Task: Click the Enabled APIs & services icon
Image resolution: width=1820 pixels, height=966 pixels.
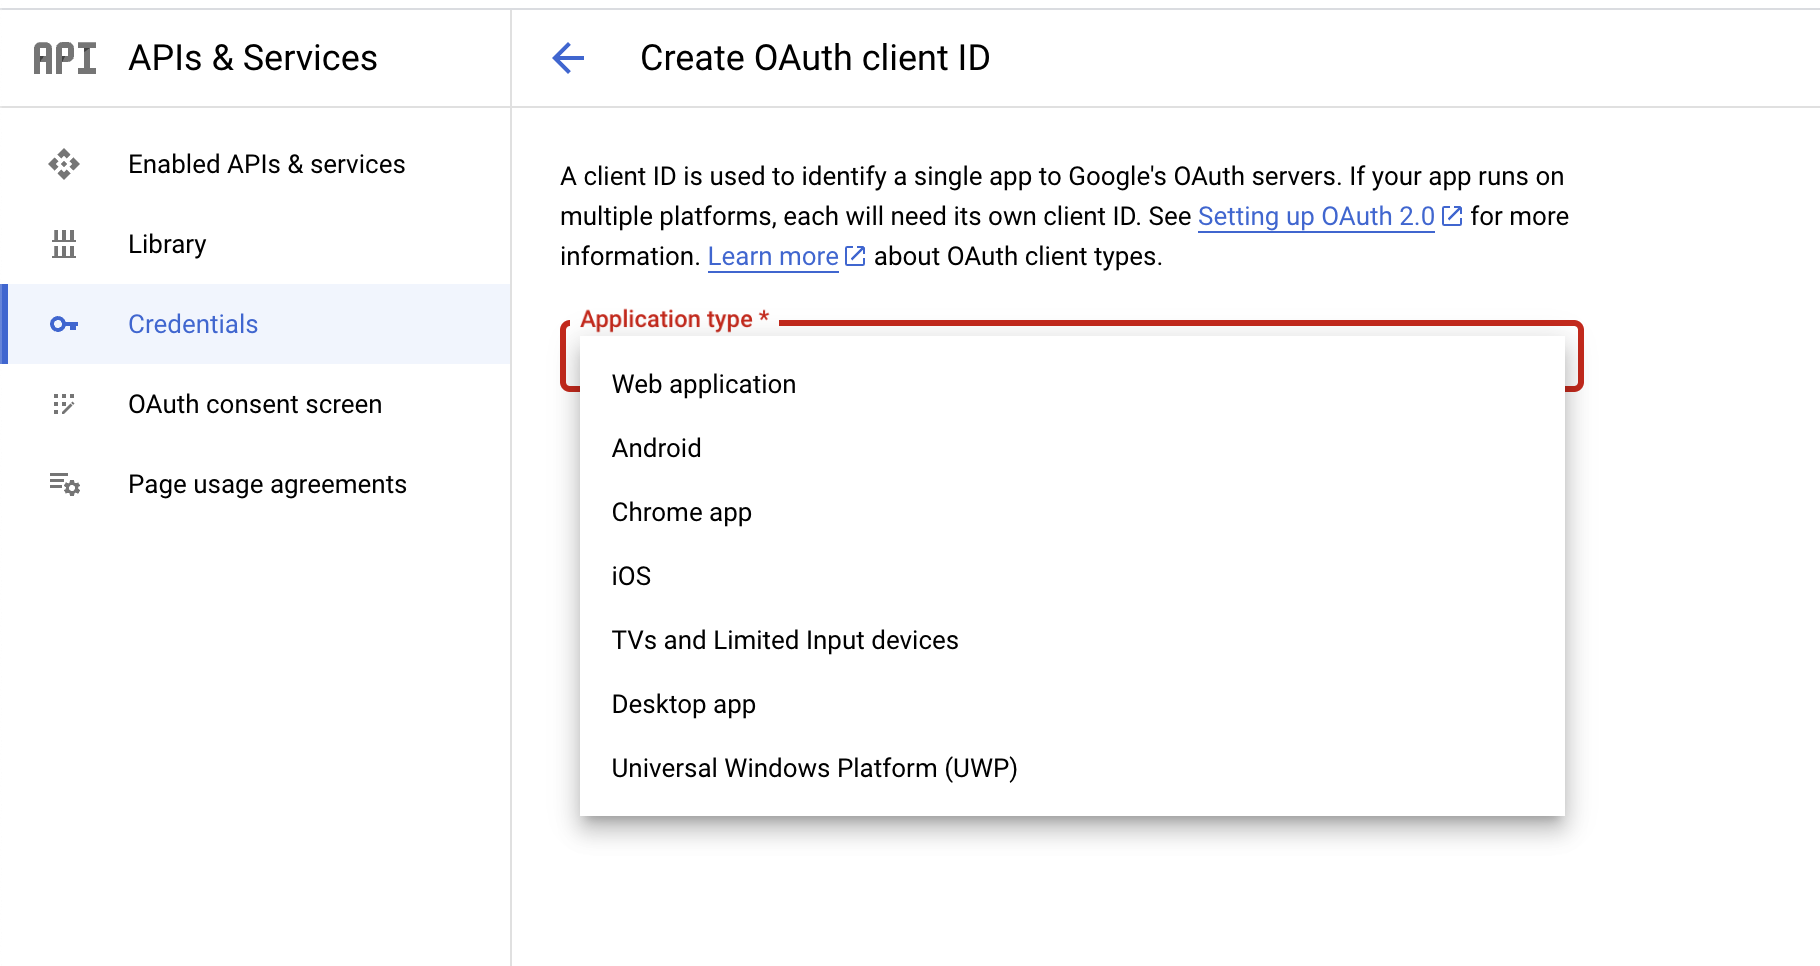Action: 64,164
